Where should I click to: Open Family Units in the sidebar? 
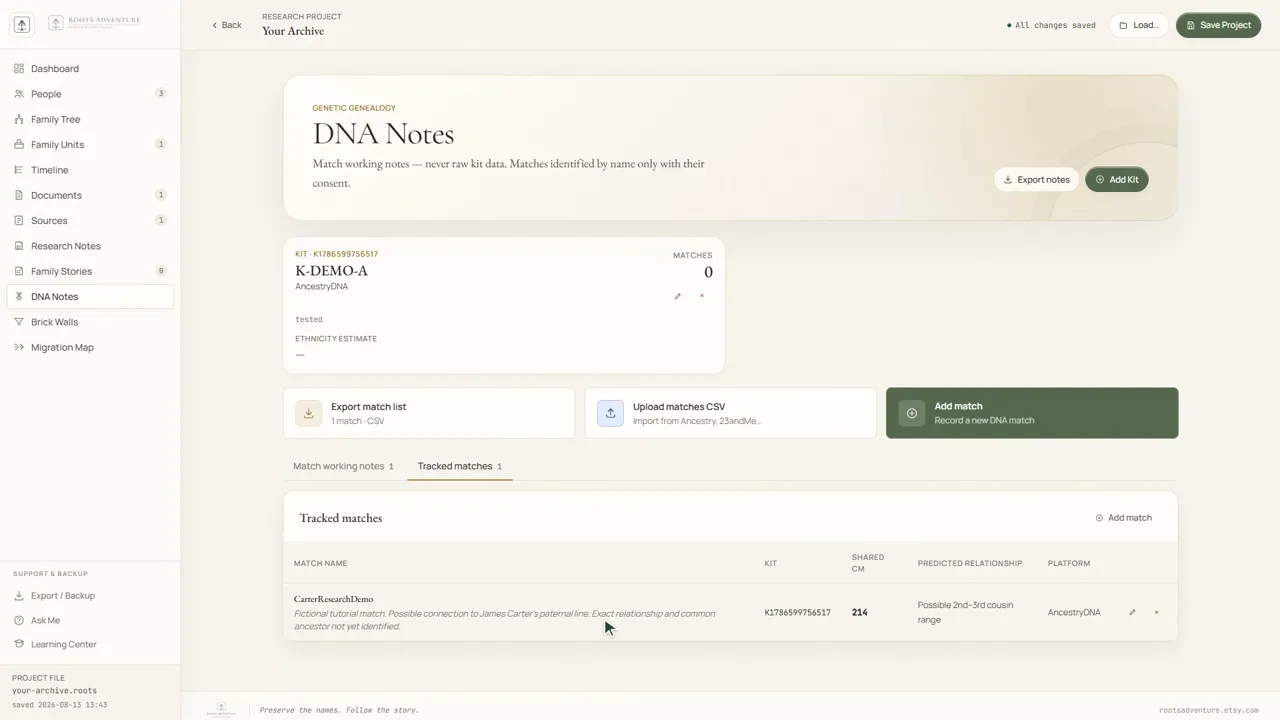[x=90, y=145]
